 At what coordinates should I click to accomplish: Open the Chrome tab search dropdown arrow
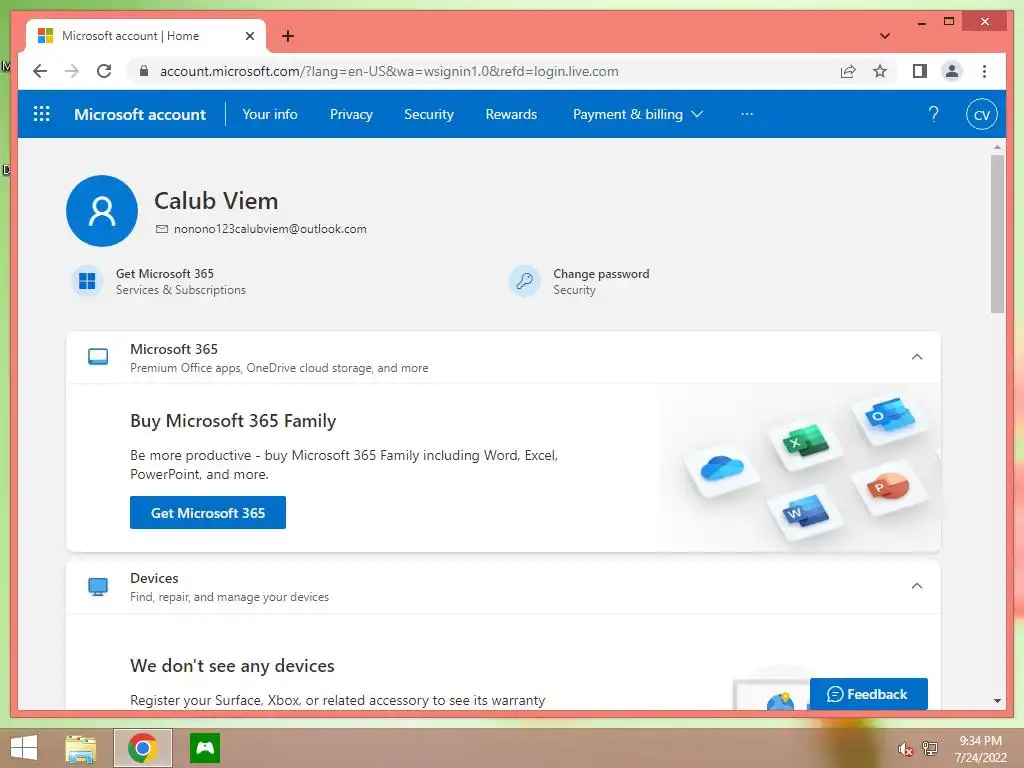tap(885, 36)
